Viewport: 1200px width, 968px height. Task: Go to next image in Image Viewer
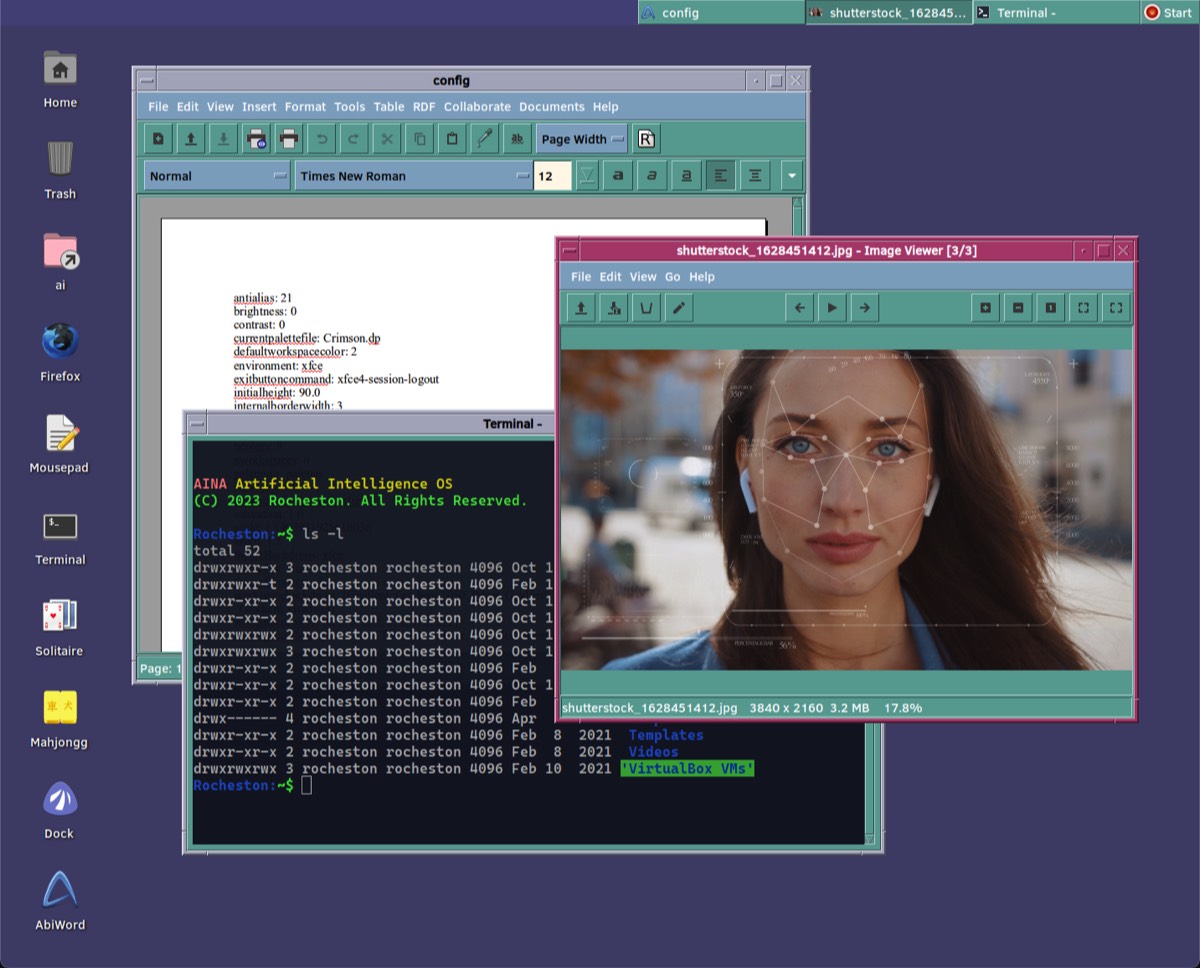coord(864,308)
